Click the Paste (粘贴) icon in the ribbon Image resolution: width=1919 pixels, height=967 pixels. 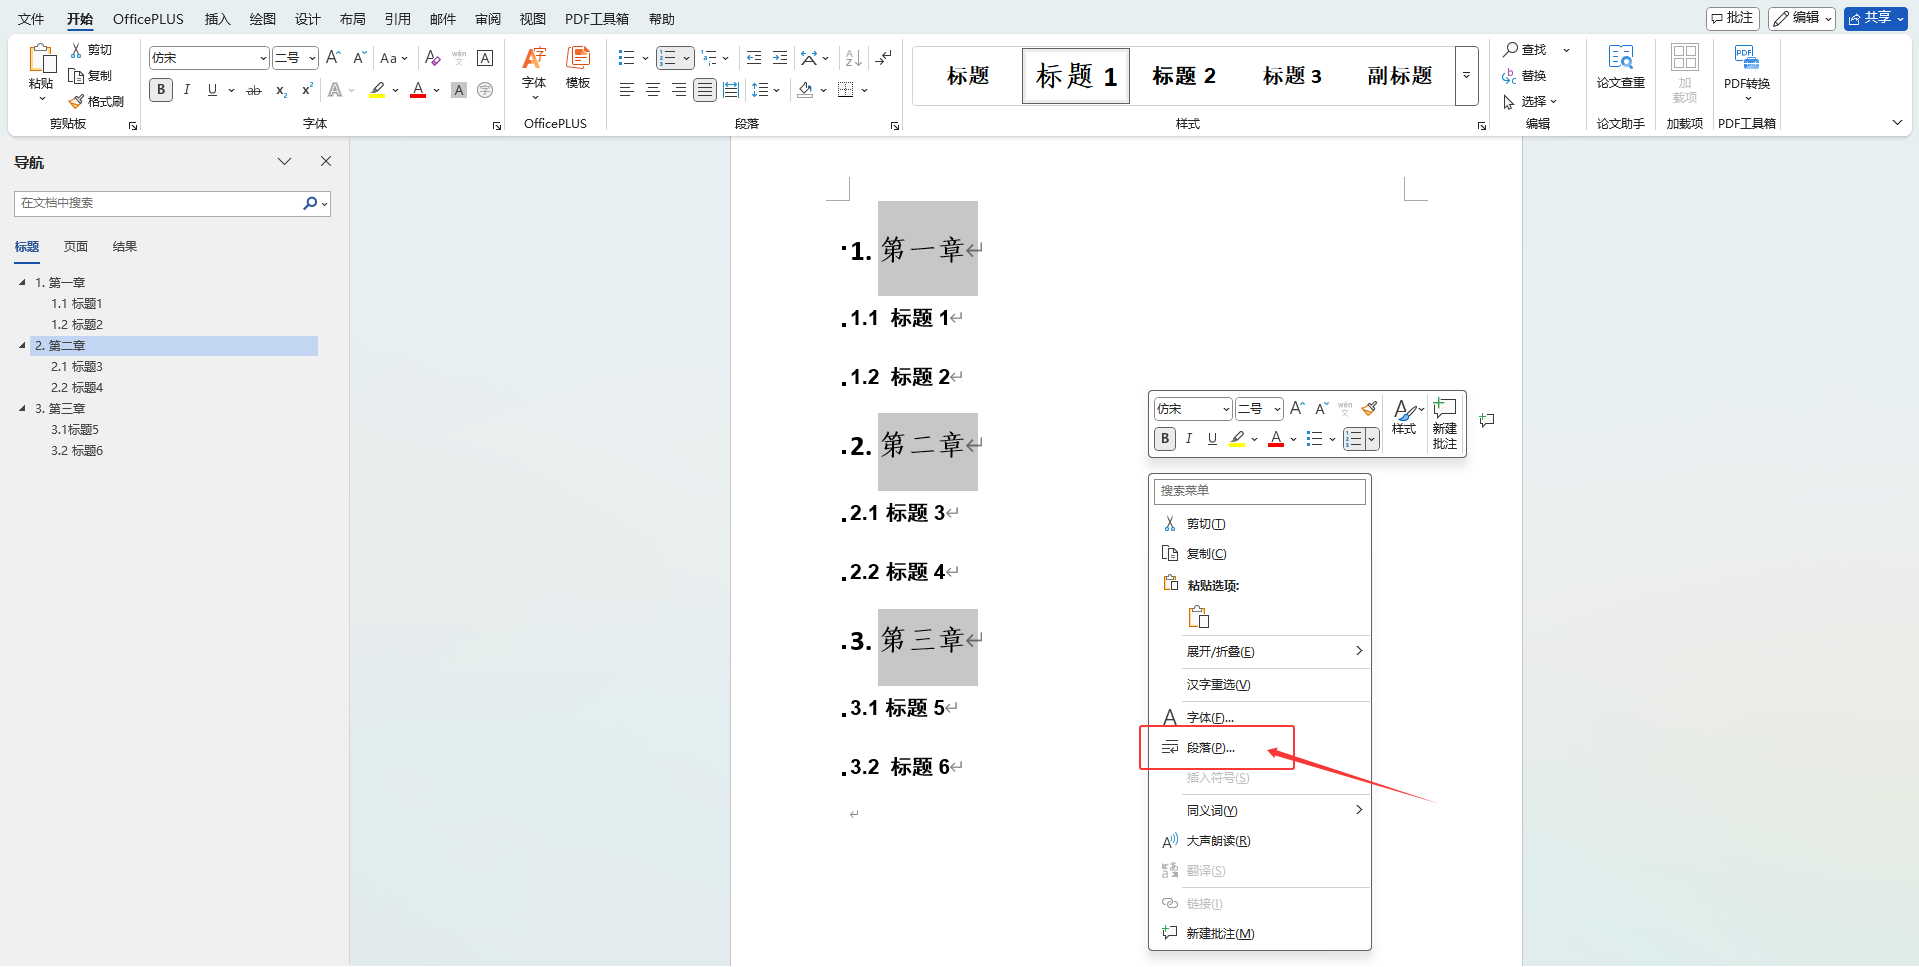(41, 60)
